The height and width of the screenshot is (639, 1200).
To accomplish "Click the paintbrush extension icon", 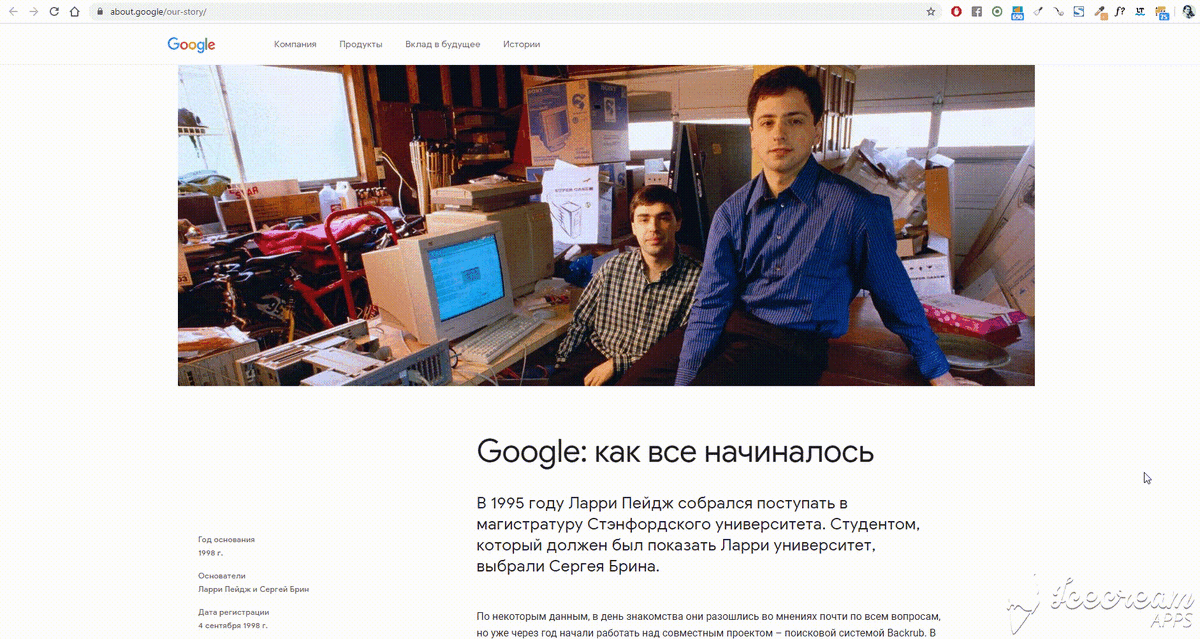I will [x=1037, y=11].
